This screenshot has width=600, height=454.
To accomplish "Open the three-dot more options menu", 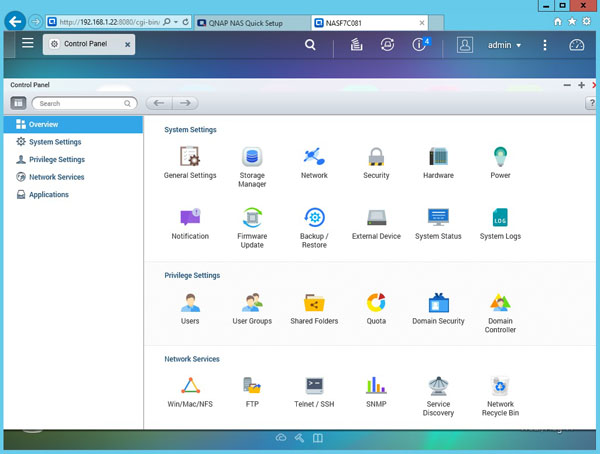I will coord(544,45).
